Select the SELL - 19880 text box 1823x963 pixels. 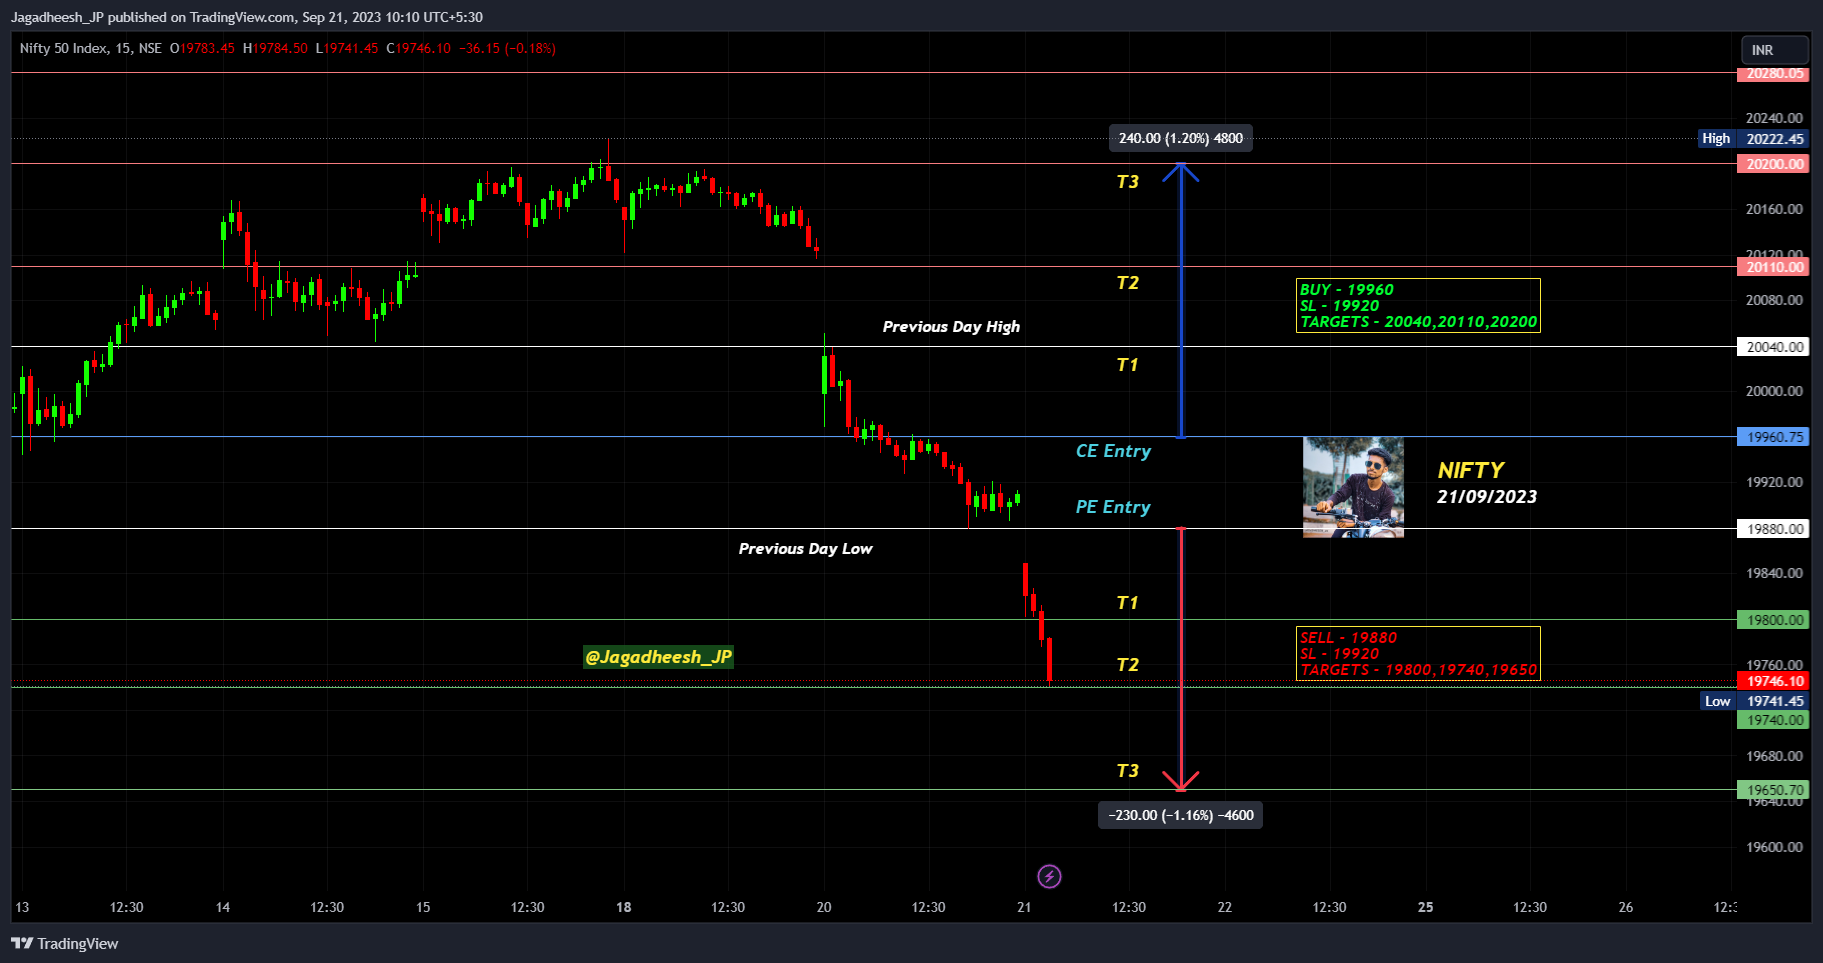(x=1418, y=654)
